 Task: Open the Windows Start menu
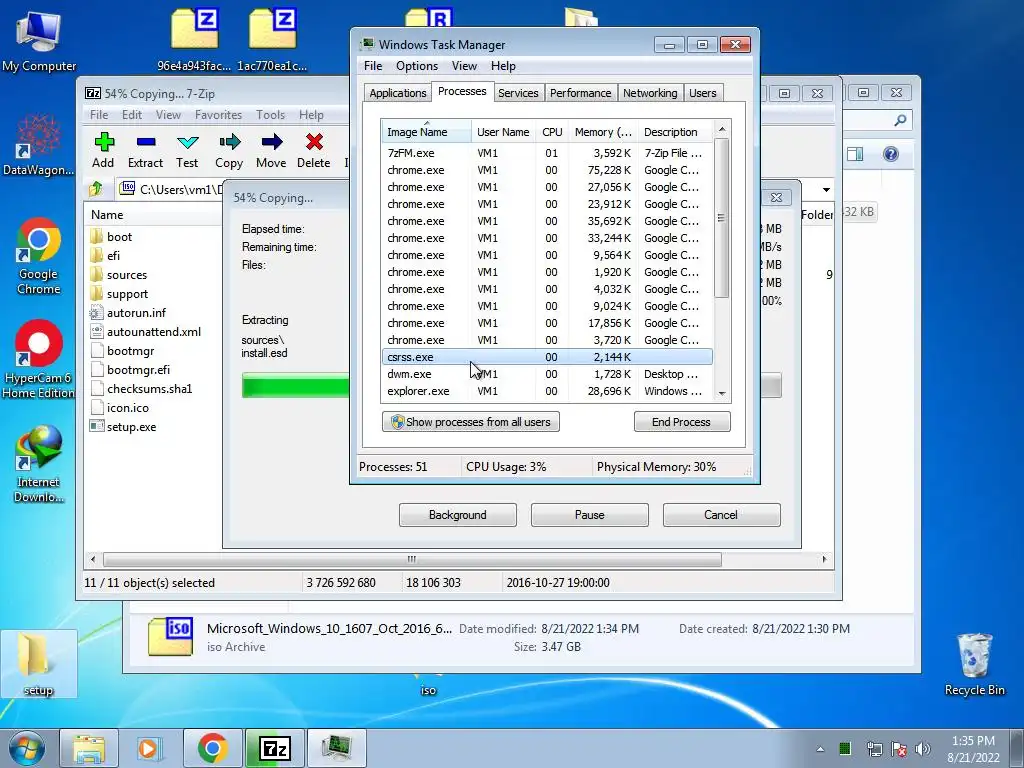tap(26, 748)
